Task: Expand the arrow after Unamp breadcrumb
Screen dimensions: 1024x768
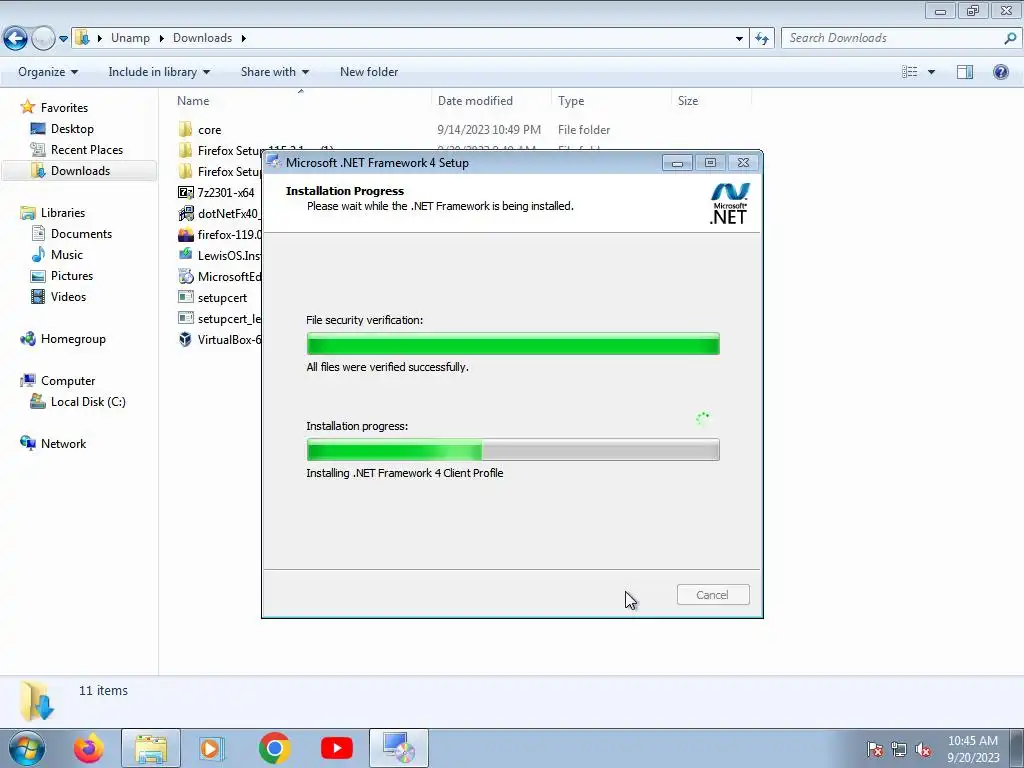Action: pyautogui.click(x=161, y=38)
